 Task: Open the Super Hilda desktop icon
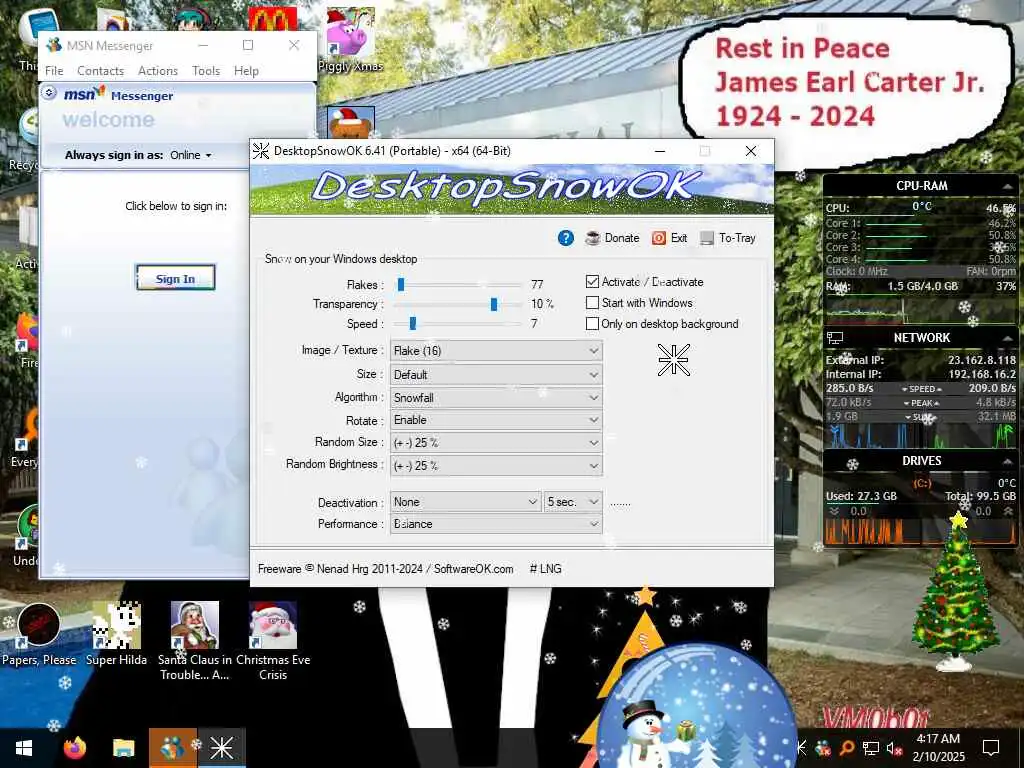pos(116,635)
